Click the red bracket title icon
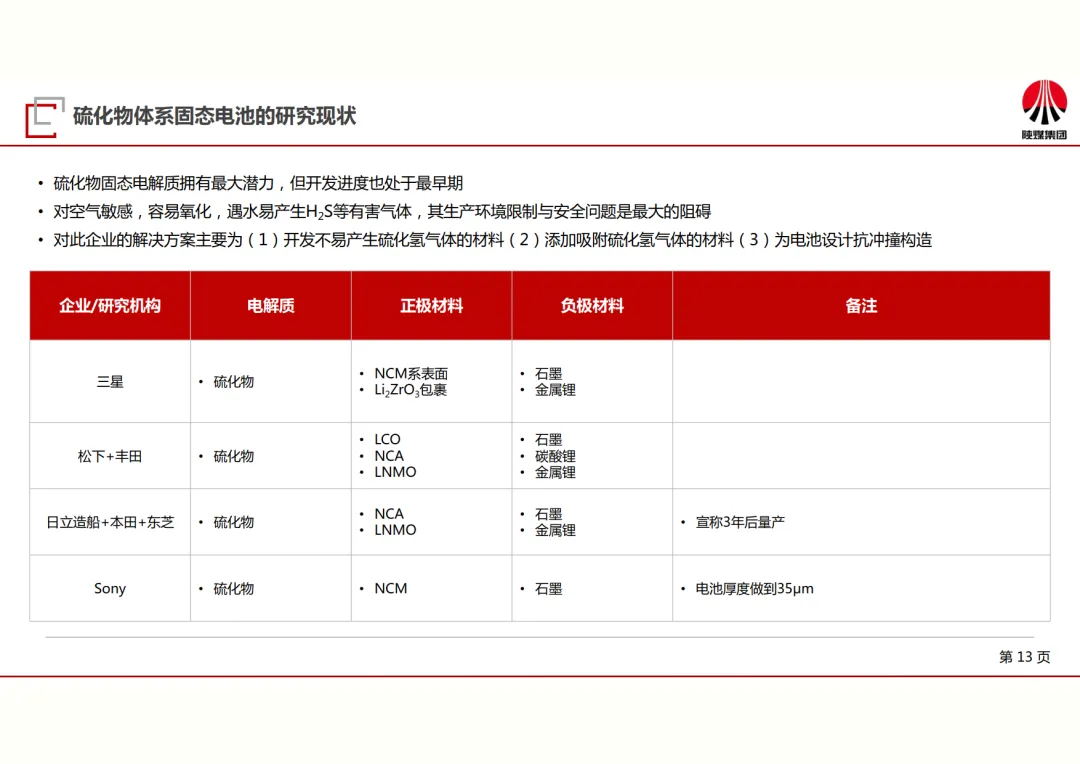This screenshot has width=1080, height=764. pos(45,117)
